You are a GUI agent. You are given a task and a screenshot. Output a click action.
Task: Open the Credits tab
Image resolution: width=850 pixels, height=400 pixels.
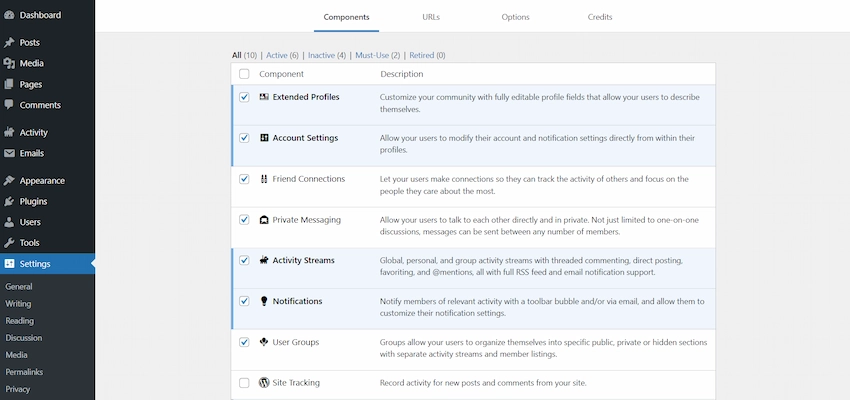(x=599, y=17)
